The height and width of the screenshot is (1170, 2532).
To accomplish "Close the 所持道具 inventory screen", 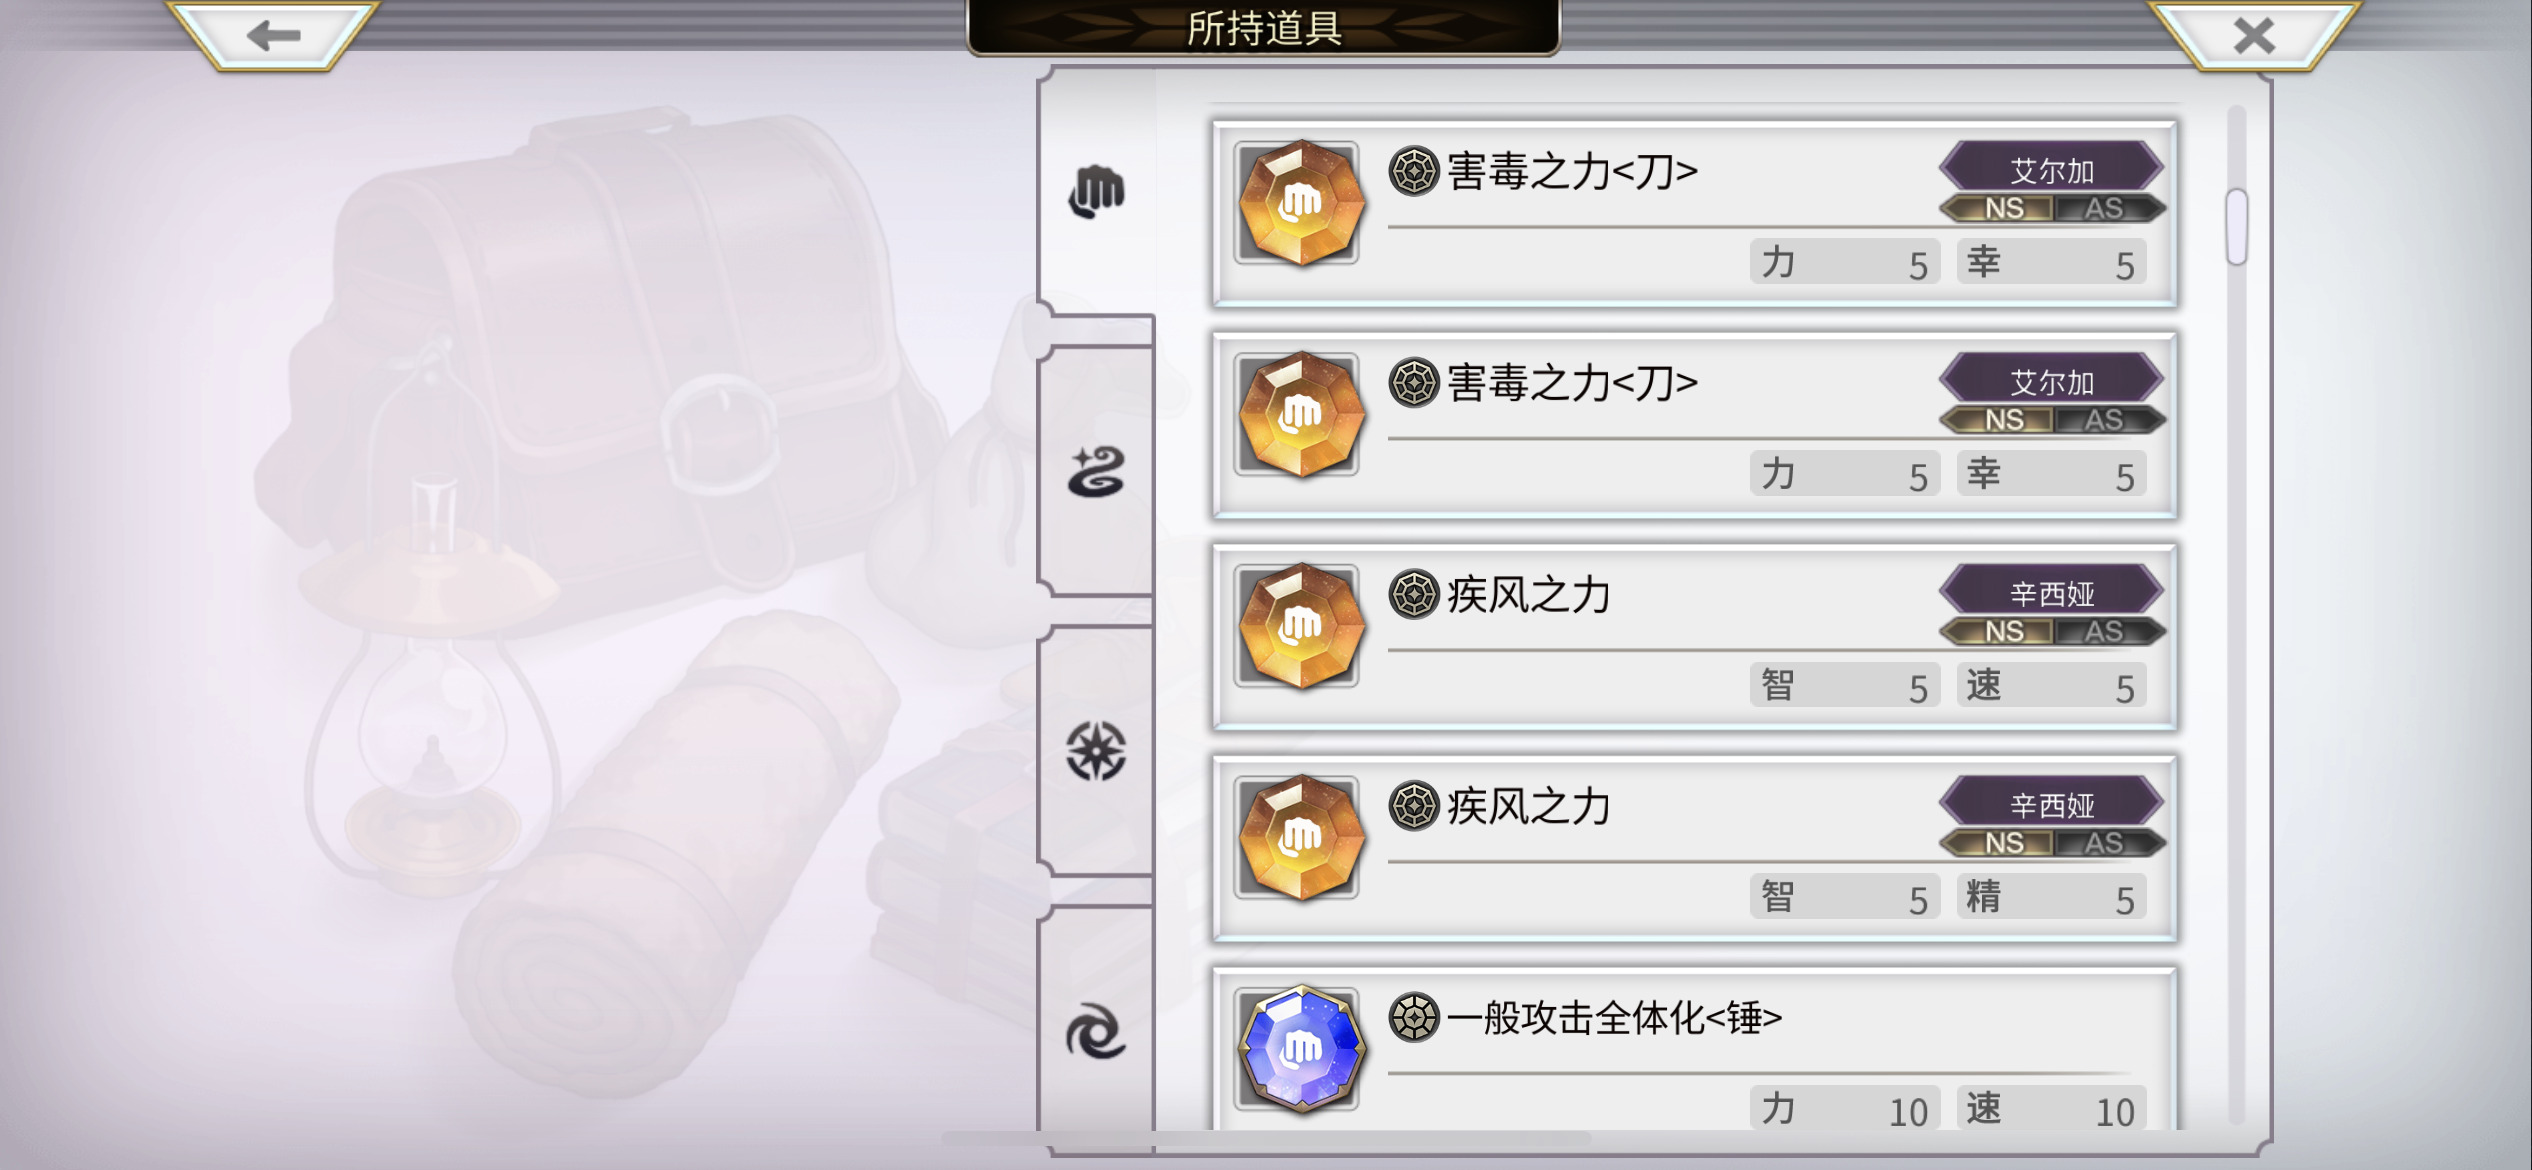I will (x=2254, y=36).
